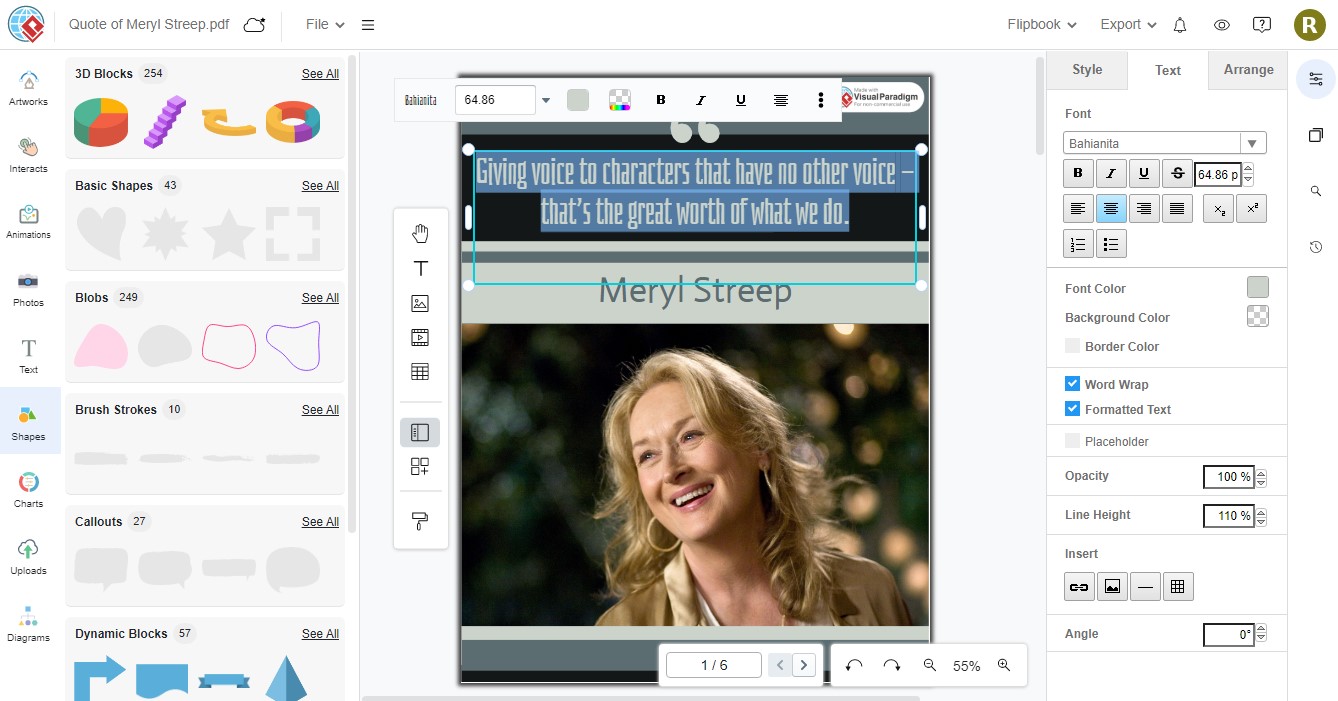
Task: Expand the Export dropdown menu
Action: coord(1128,25)
